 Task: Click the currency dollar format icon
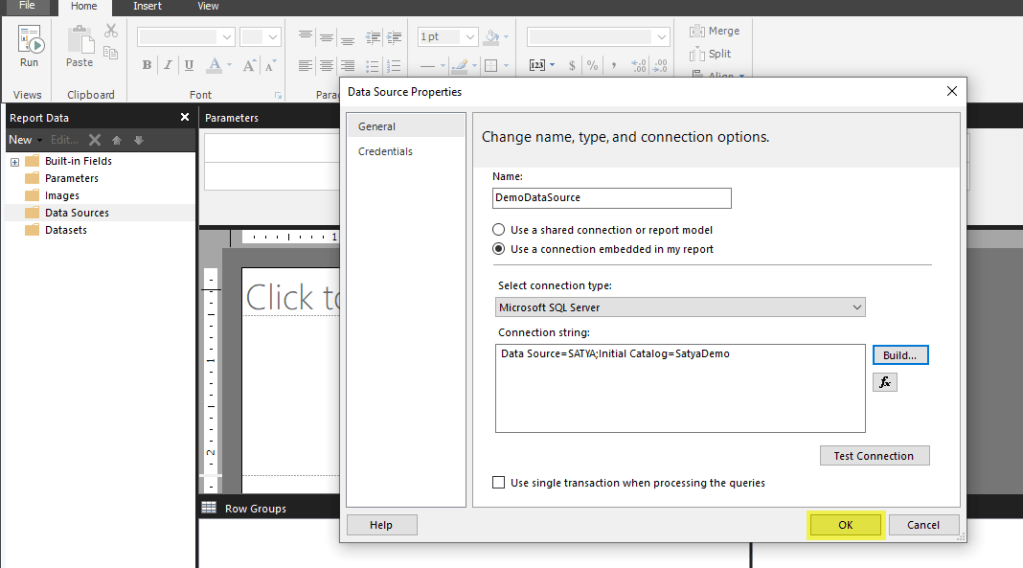tap(572, 66)
